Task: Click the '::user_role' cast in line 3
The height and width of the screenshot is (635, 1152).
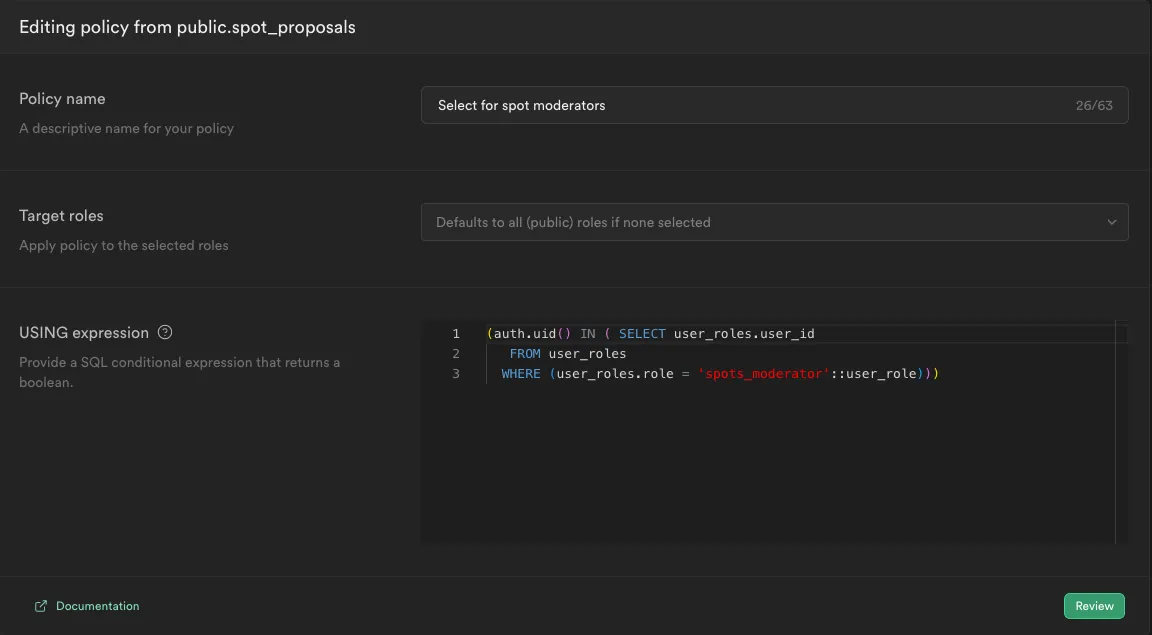Action: tap(874, 373)
